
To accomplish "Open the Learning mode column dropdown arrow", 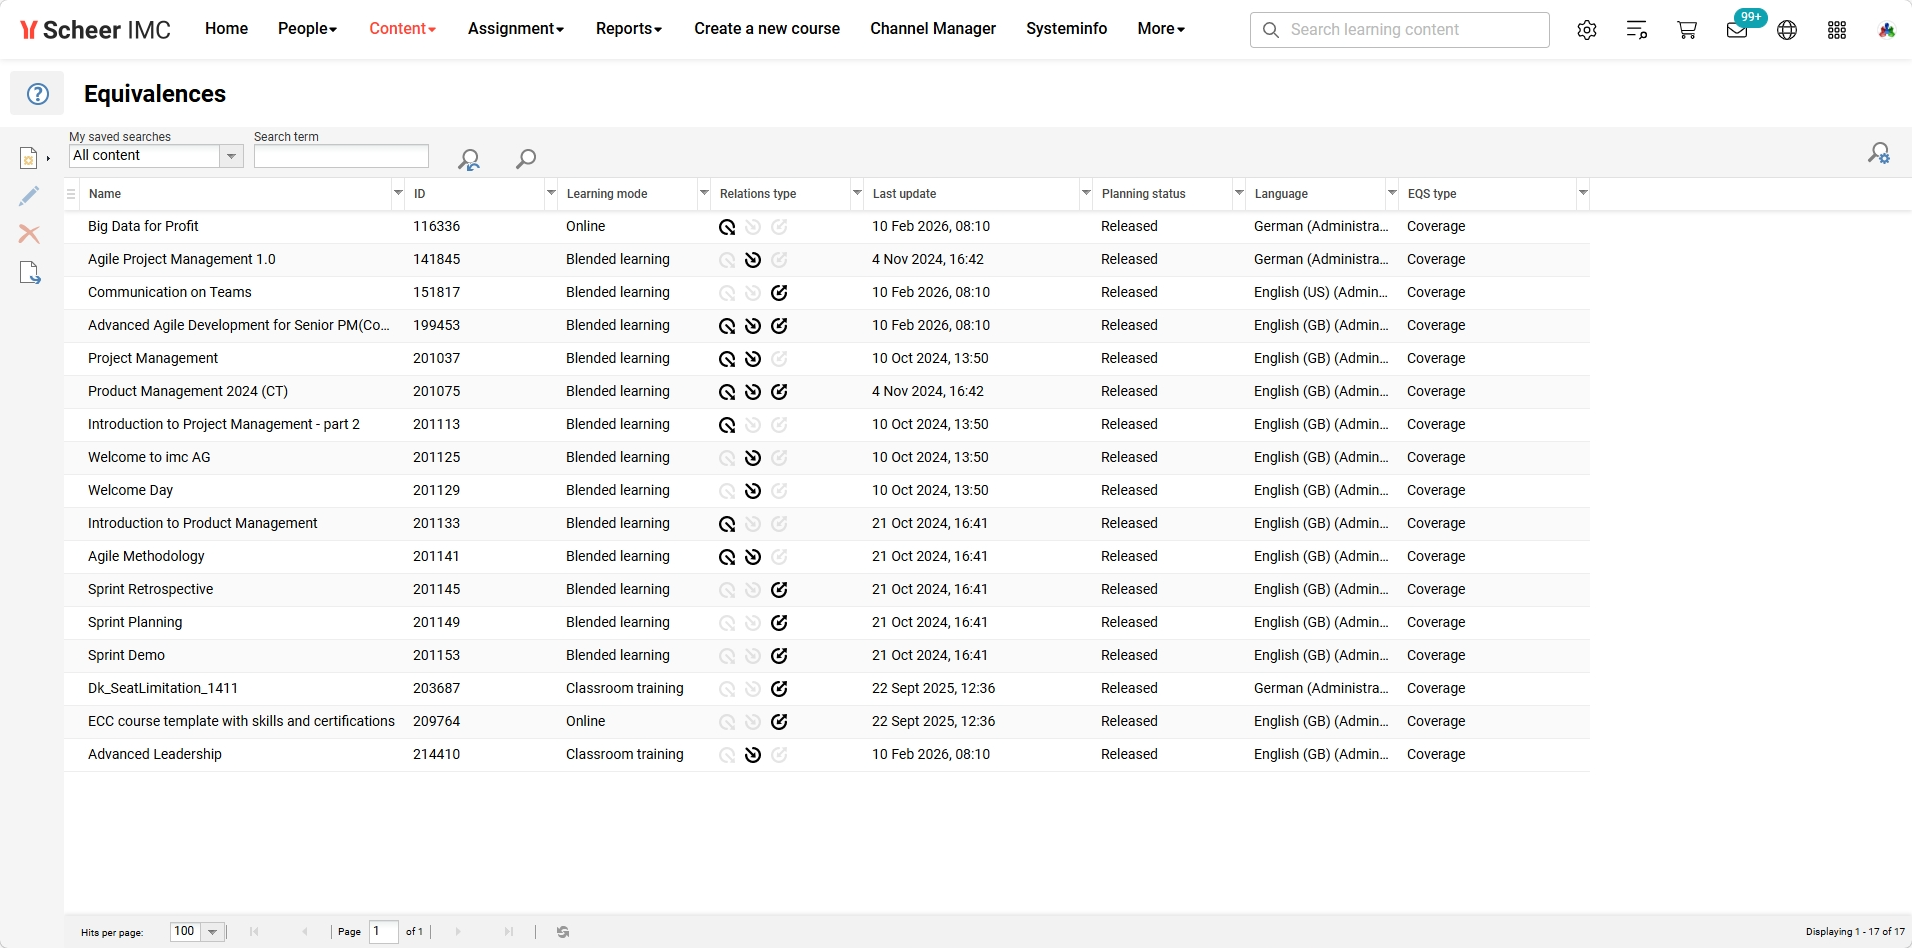I will [704, 193].
